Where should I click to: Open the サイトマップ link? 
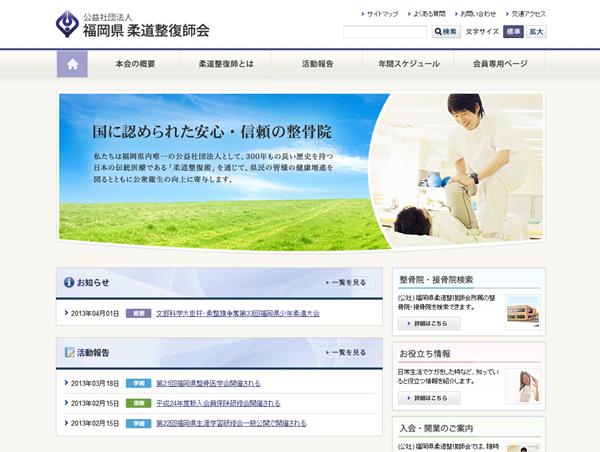(380, 14)
